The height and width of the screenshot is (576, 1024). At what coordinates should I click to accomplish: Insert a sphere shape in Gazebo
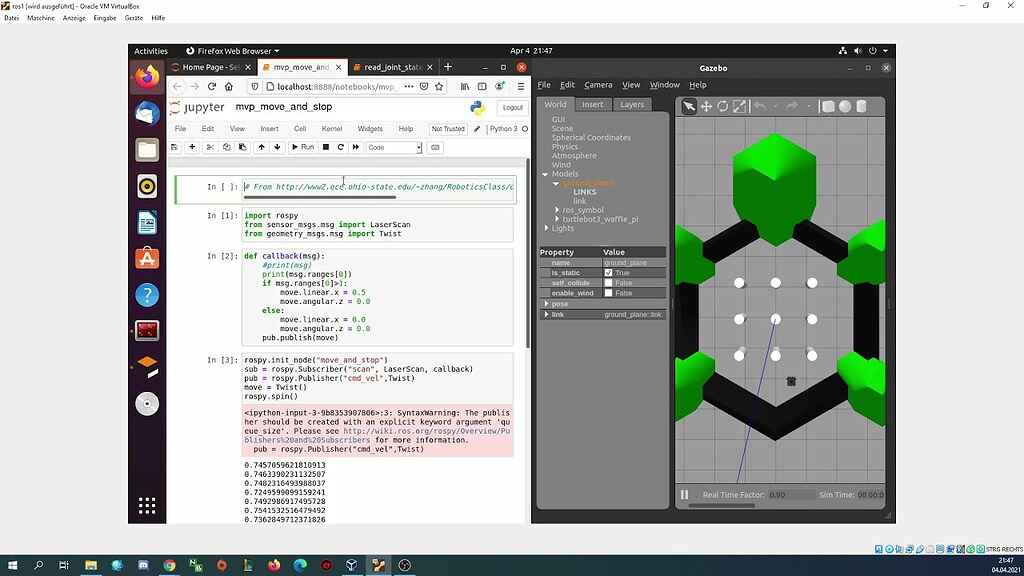[845, 106]
